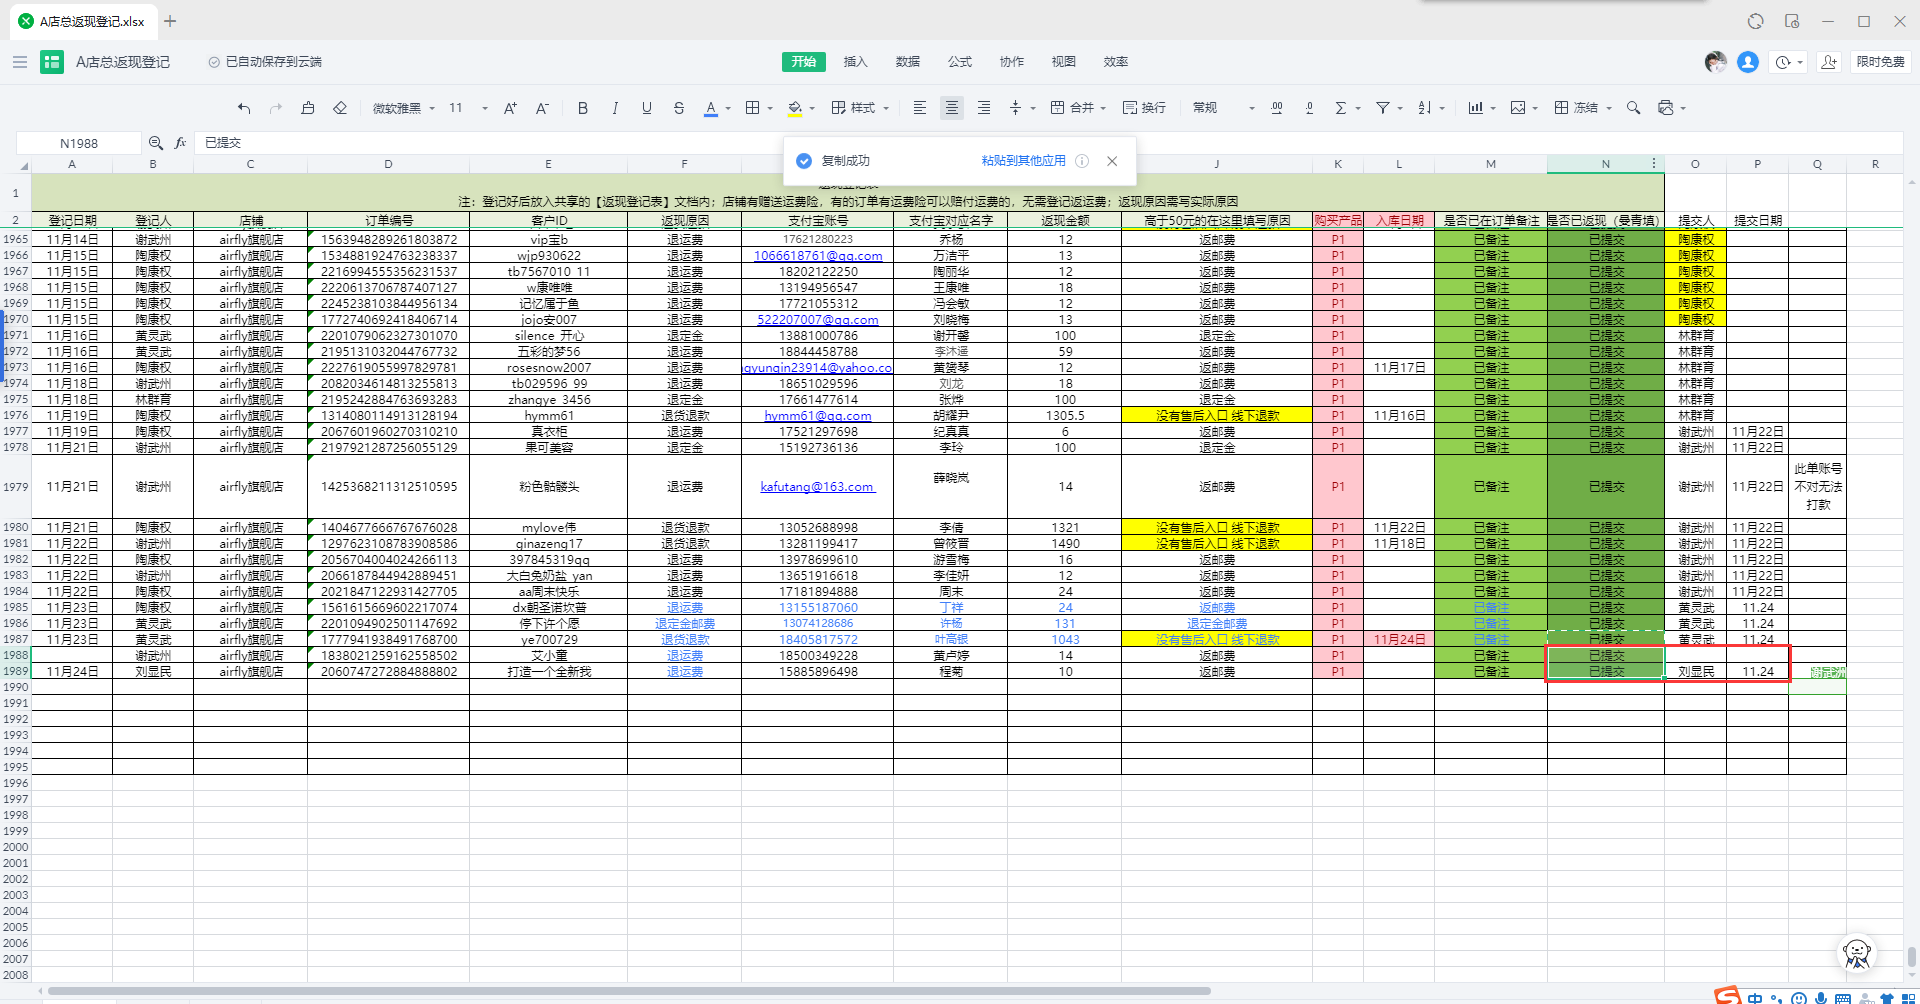Select the 开始 tab
Viewport: 1920px width, 1004px height.
click(x=804, y=62)
